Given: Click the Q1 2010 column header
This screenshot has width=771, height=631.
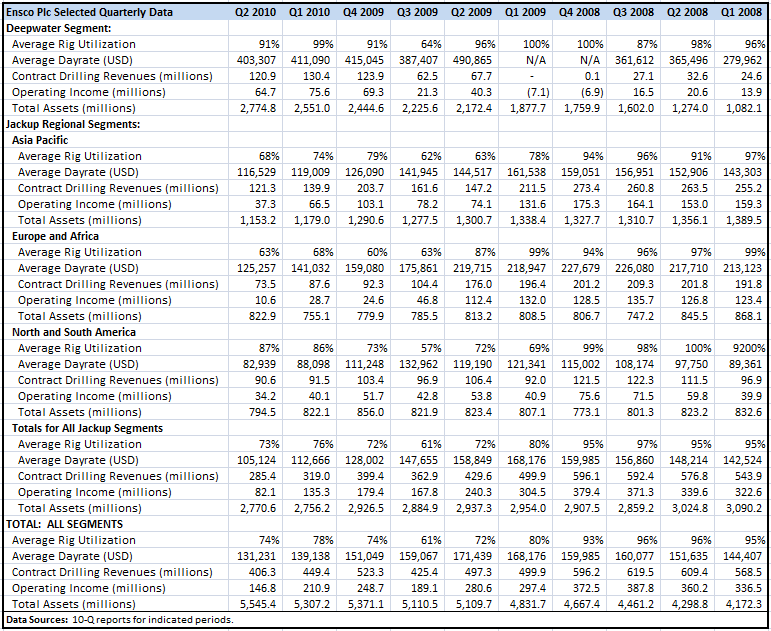Looking at the screenshot, I should click(x=309, y=12).
